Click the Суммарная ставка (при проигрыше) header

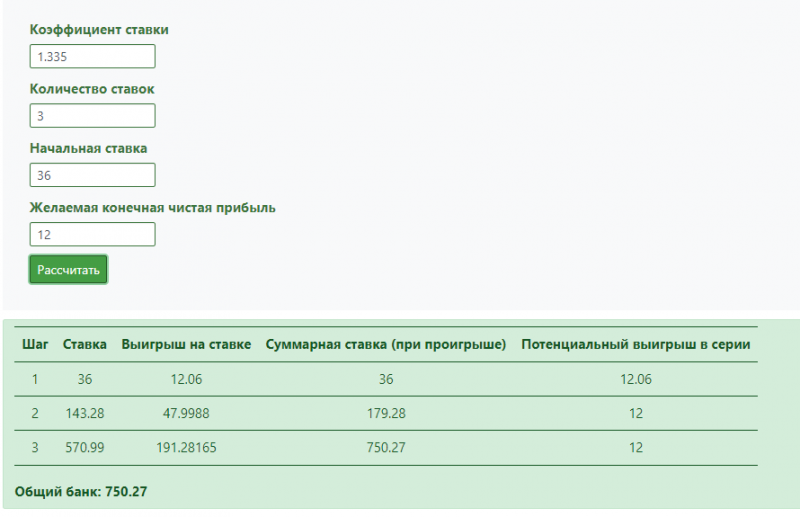[386, 344]
